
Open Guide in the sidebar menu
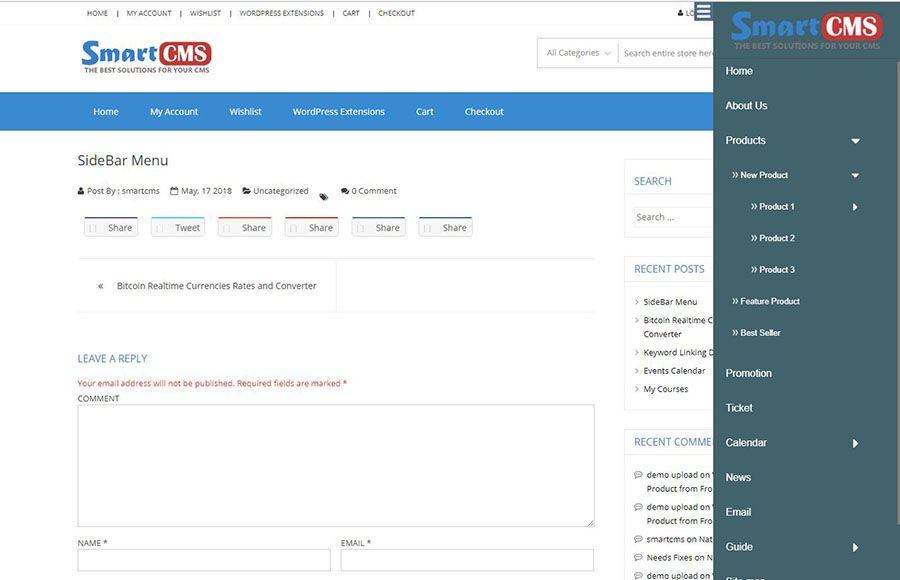[739, 547]
